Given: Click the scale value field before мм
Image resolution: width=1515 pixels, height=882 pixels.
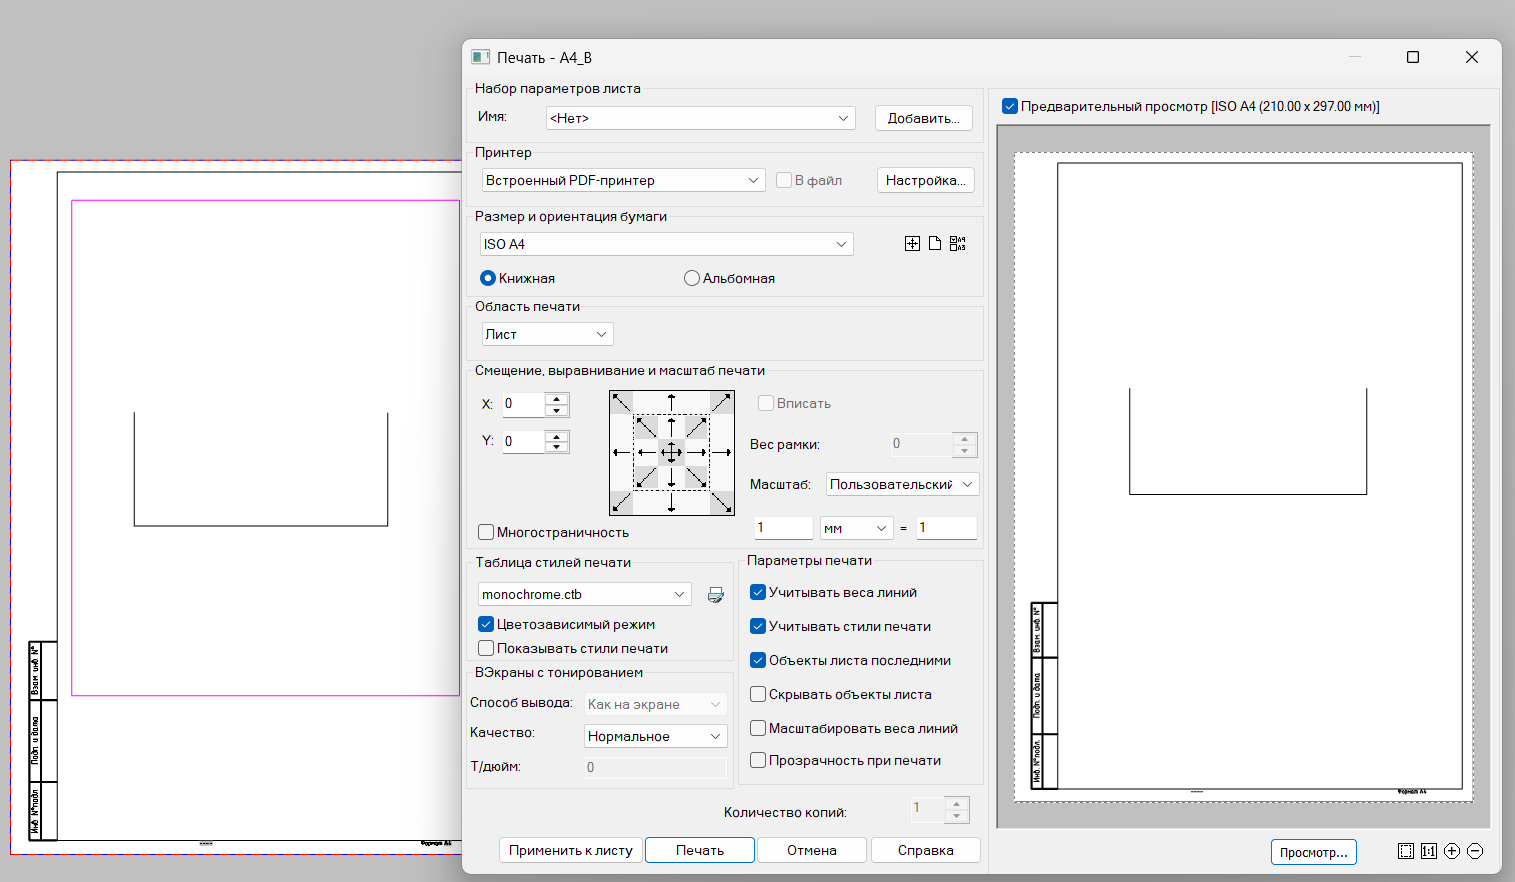Looking at the screenshot, I should click(x=783, y=528).
